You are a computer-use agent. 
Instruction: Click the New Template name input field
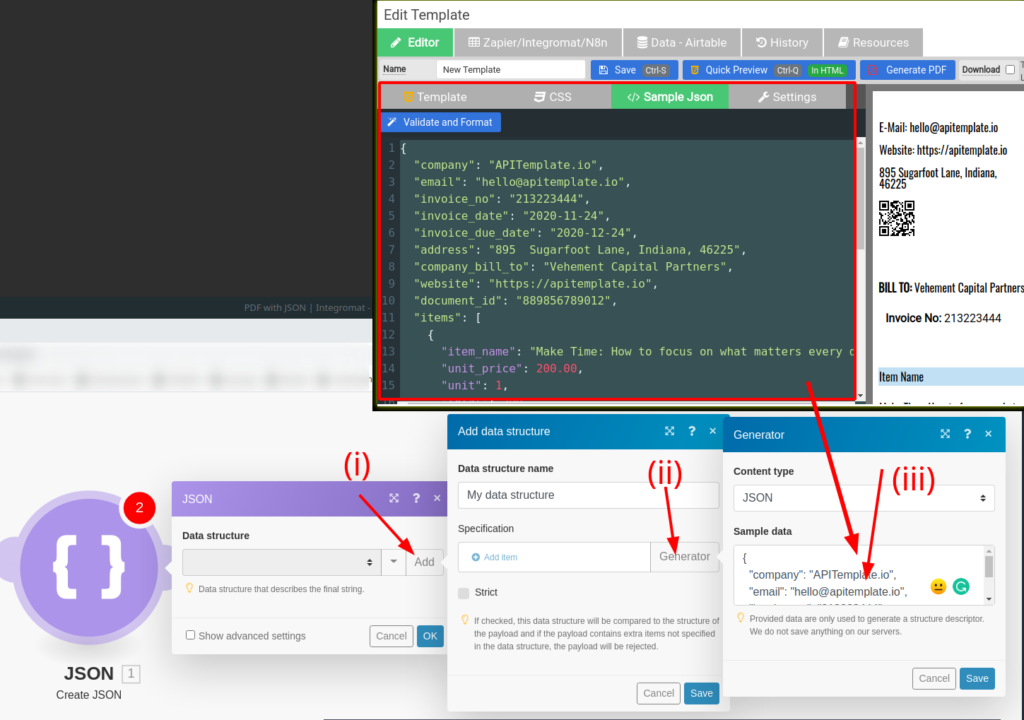(x=511, y=69)
